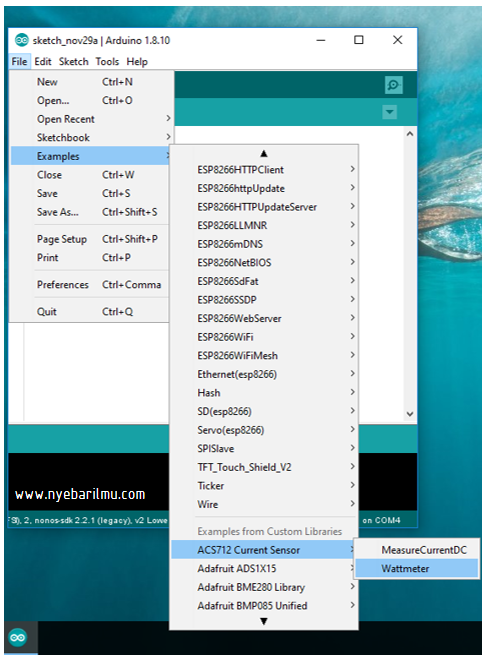Choose Save As... from the File menu
The image size is (486, 658).
click(x=90, y=212)
